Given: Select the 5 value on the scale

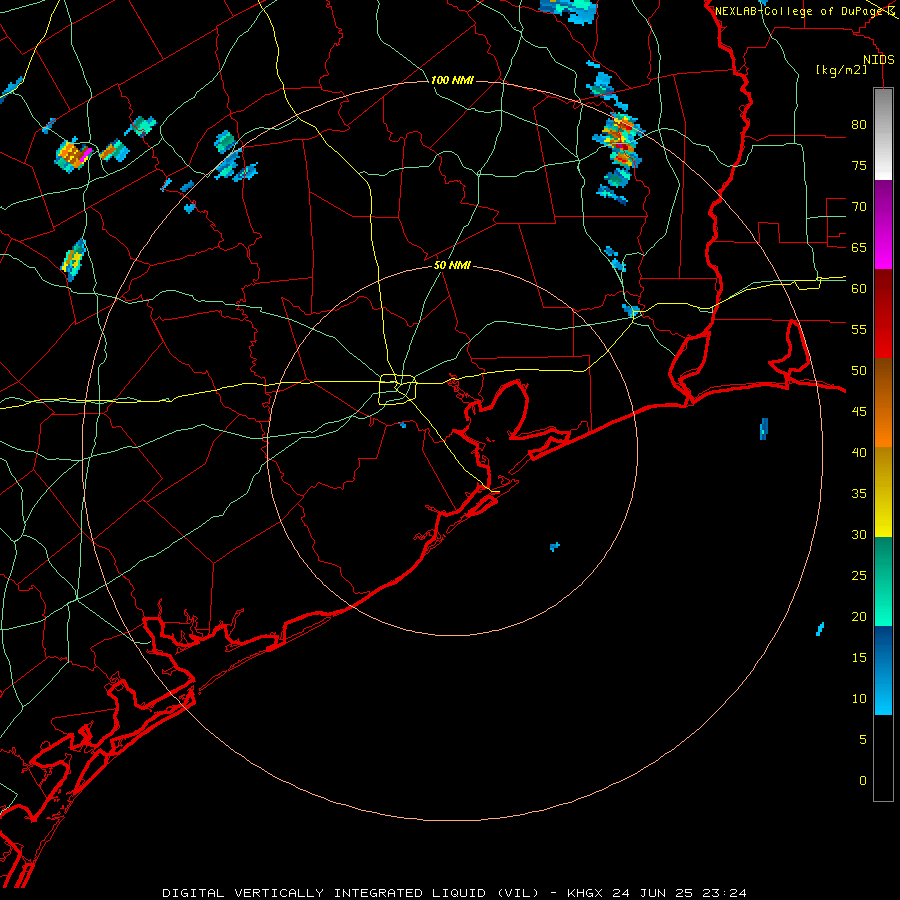Looking at the screenshot, I should point(863,740).
